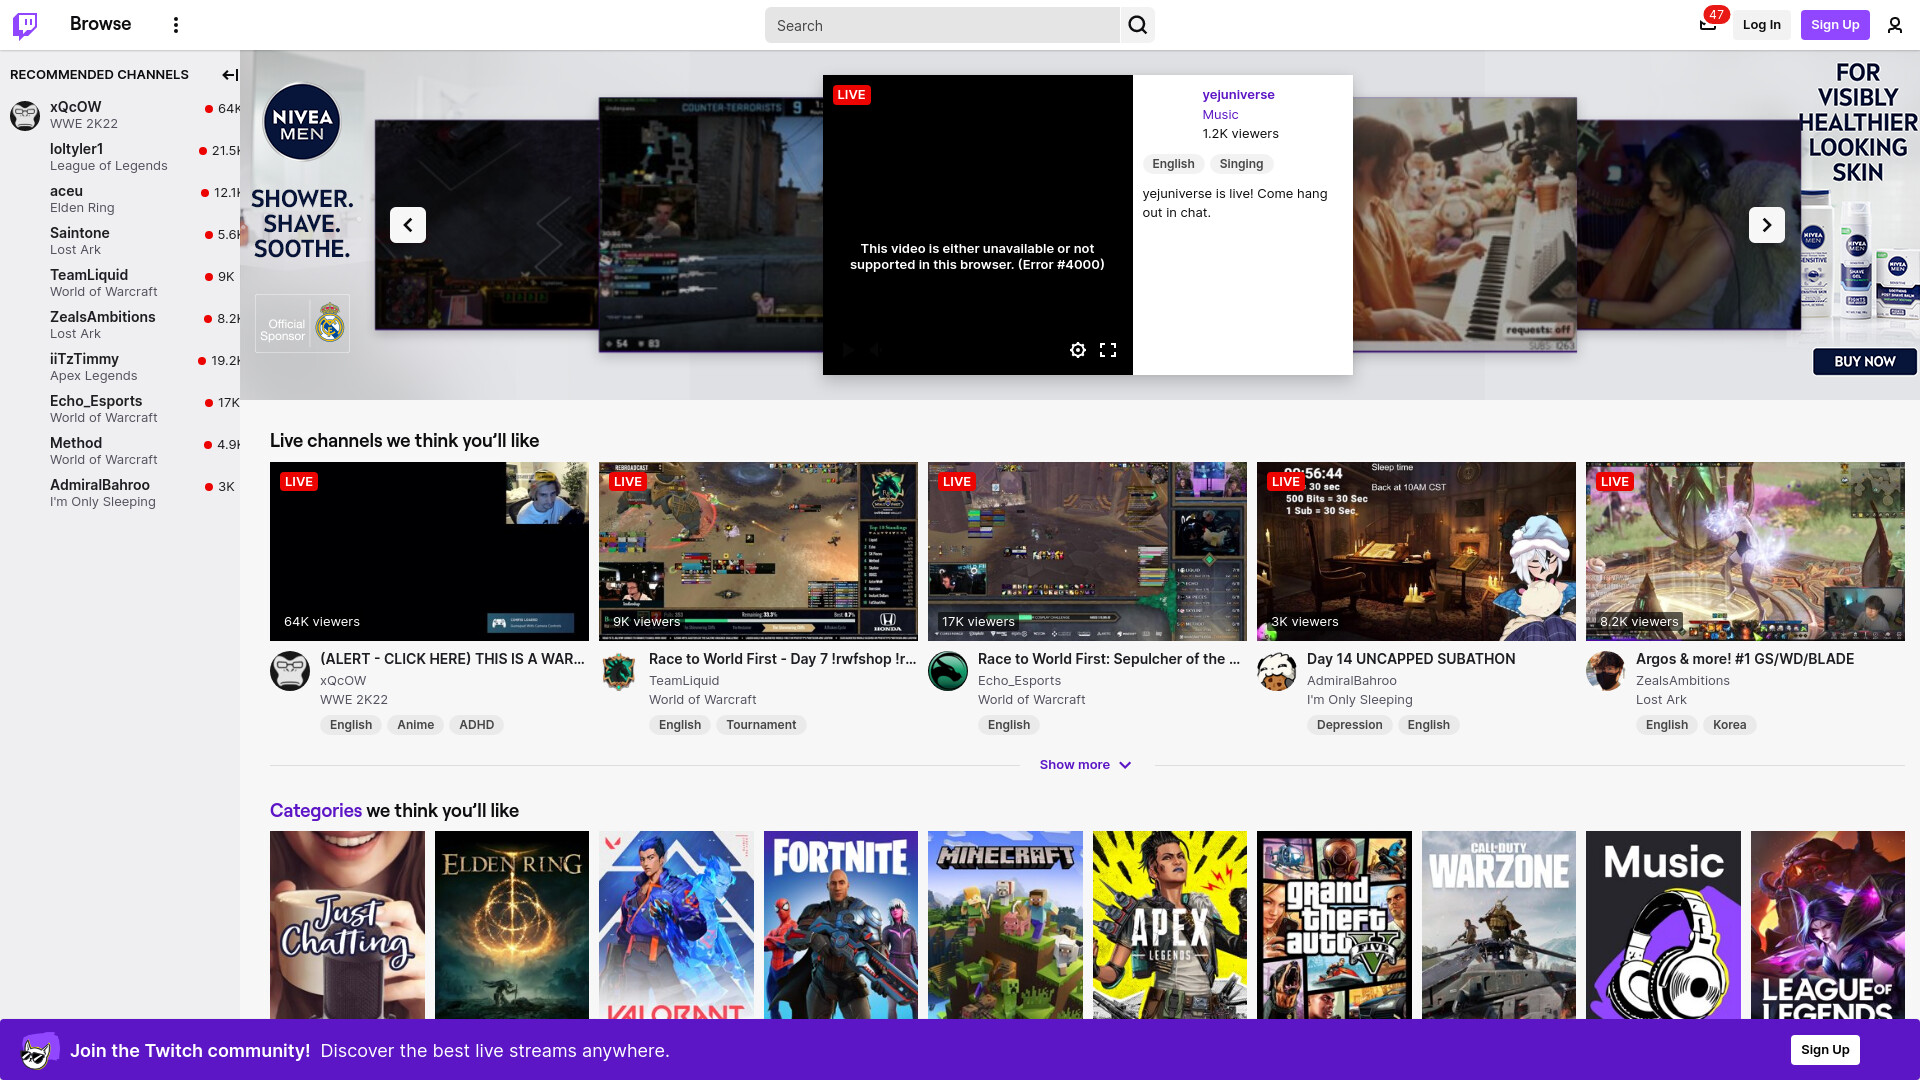The height and width of the screenshot is (1080, 1920).
Task: Open Echo_Esports in recommended channels
Action: pyautogui.click(x=120, y=409)
